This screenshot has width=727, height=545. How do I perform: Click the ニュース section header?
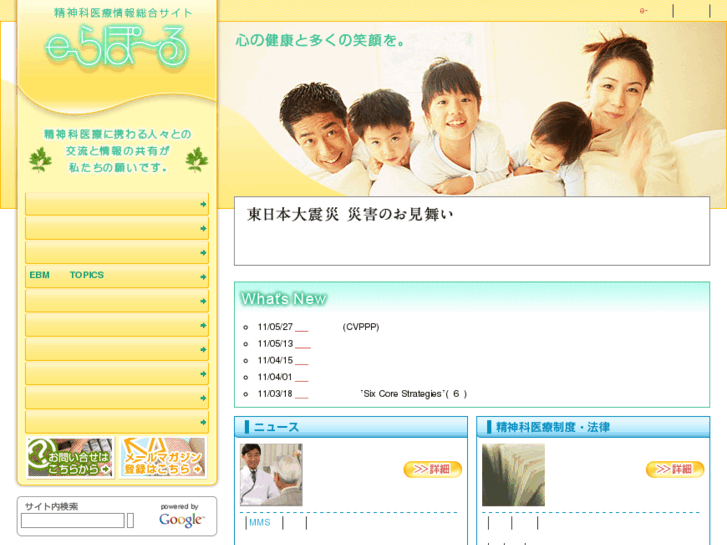click(x=351, y=427)
